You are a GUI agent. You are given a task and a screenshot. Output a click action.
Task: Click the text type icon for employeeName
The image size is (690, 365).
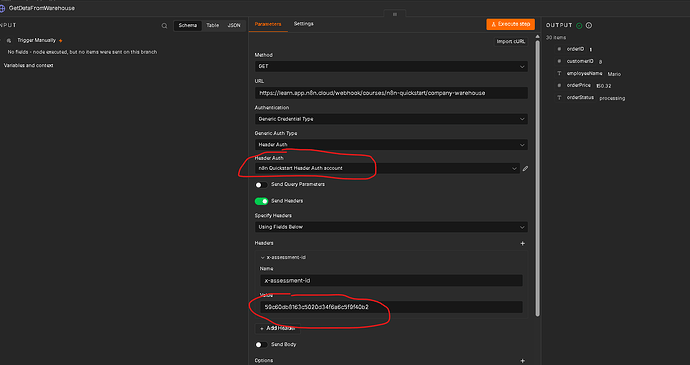coord(559,74)
